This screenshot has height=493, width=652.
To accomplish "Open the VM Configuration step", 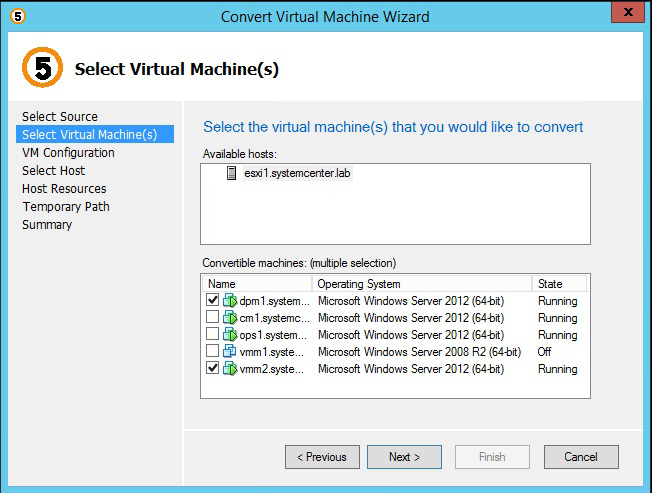I will [x=68, y=153].
